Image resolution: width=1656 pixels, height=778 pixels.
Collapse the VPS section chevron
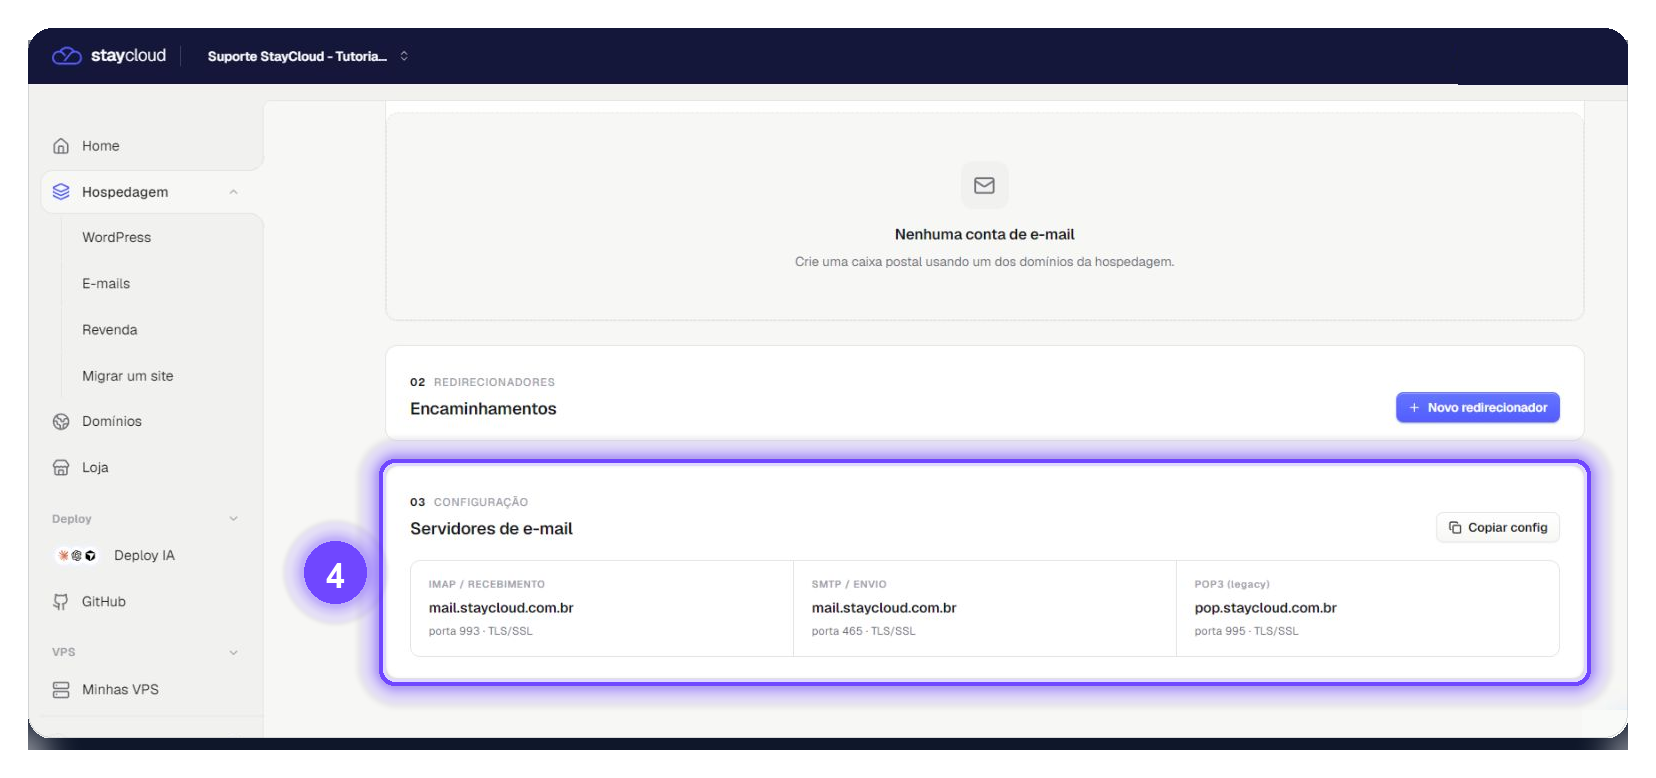click(233, 652)
